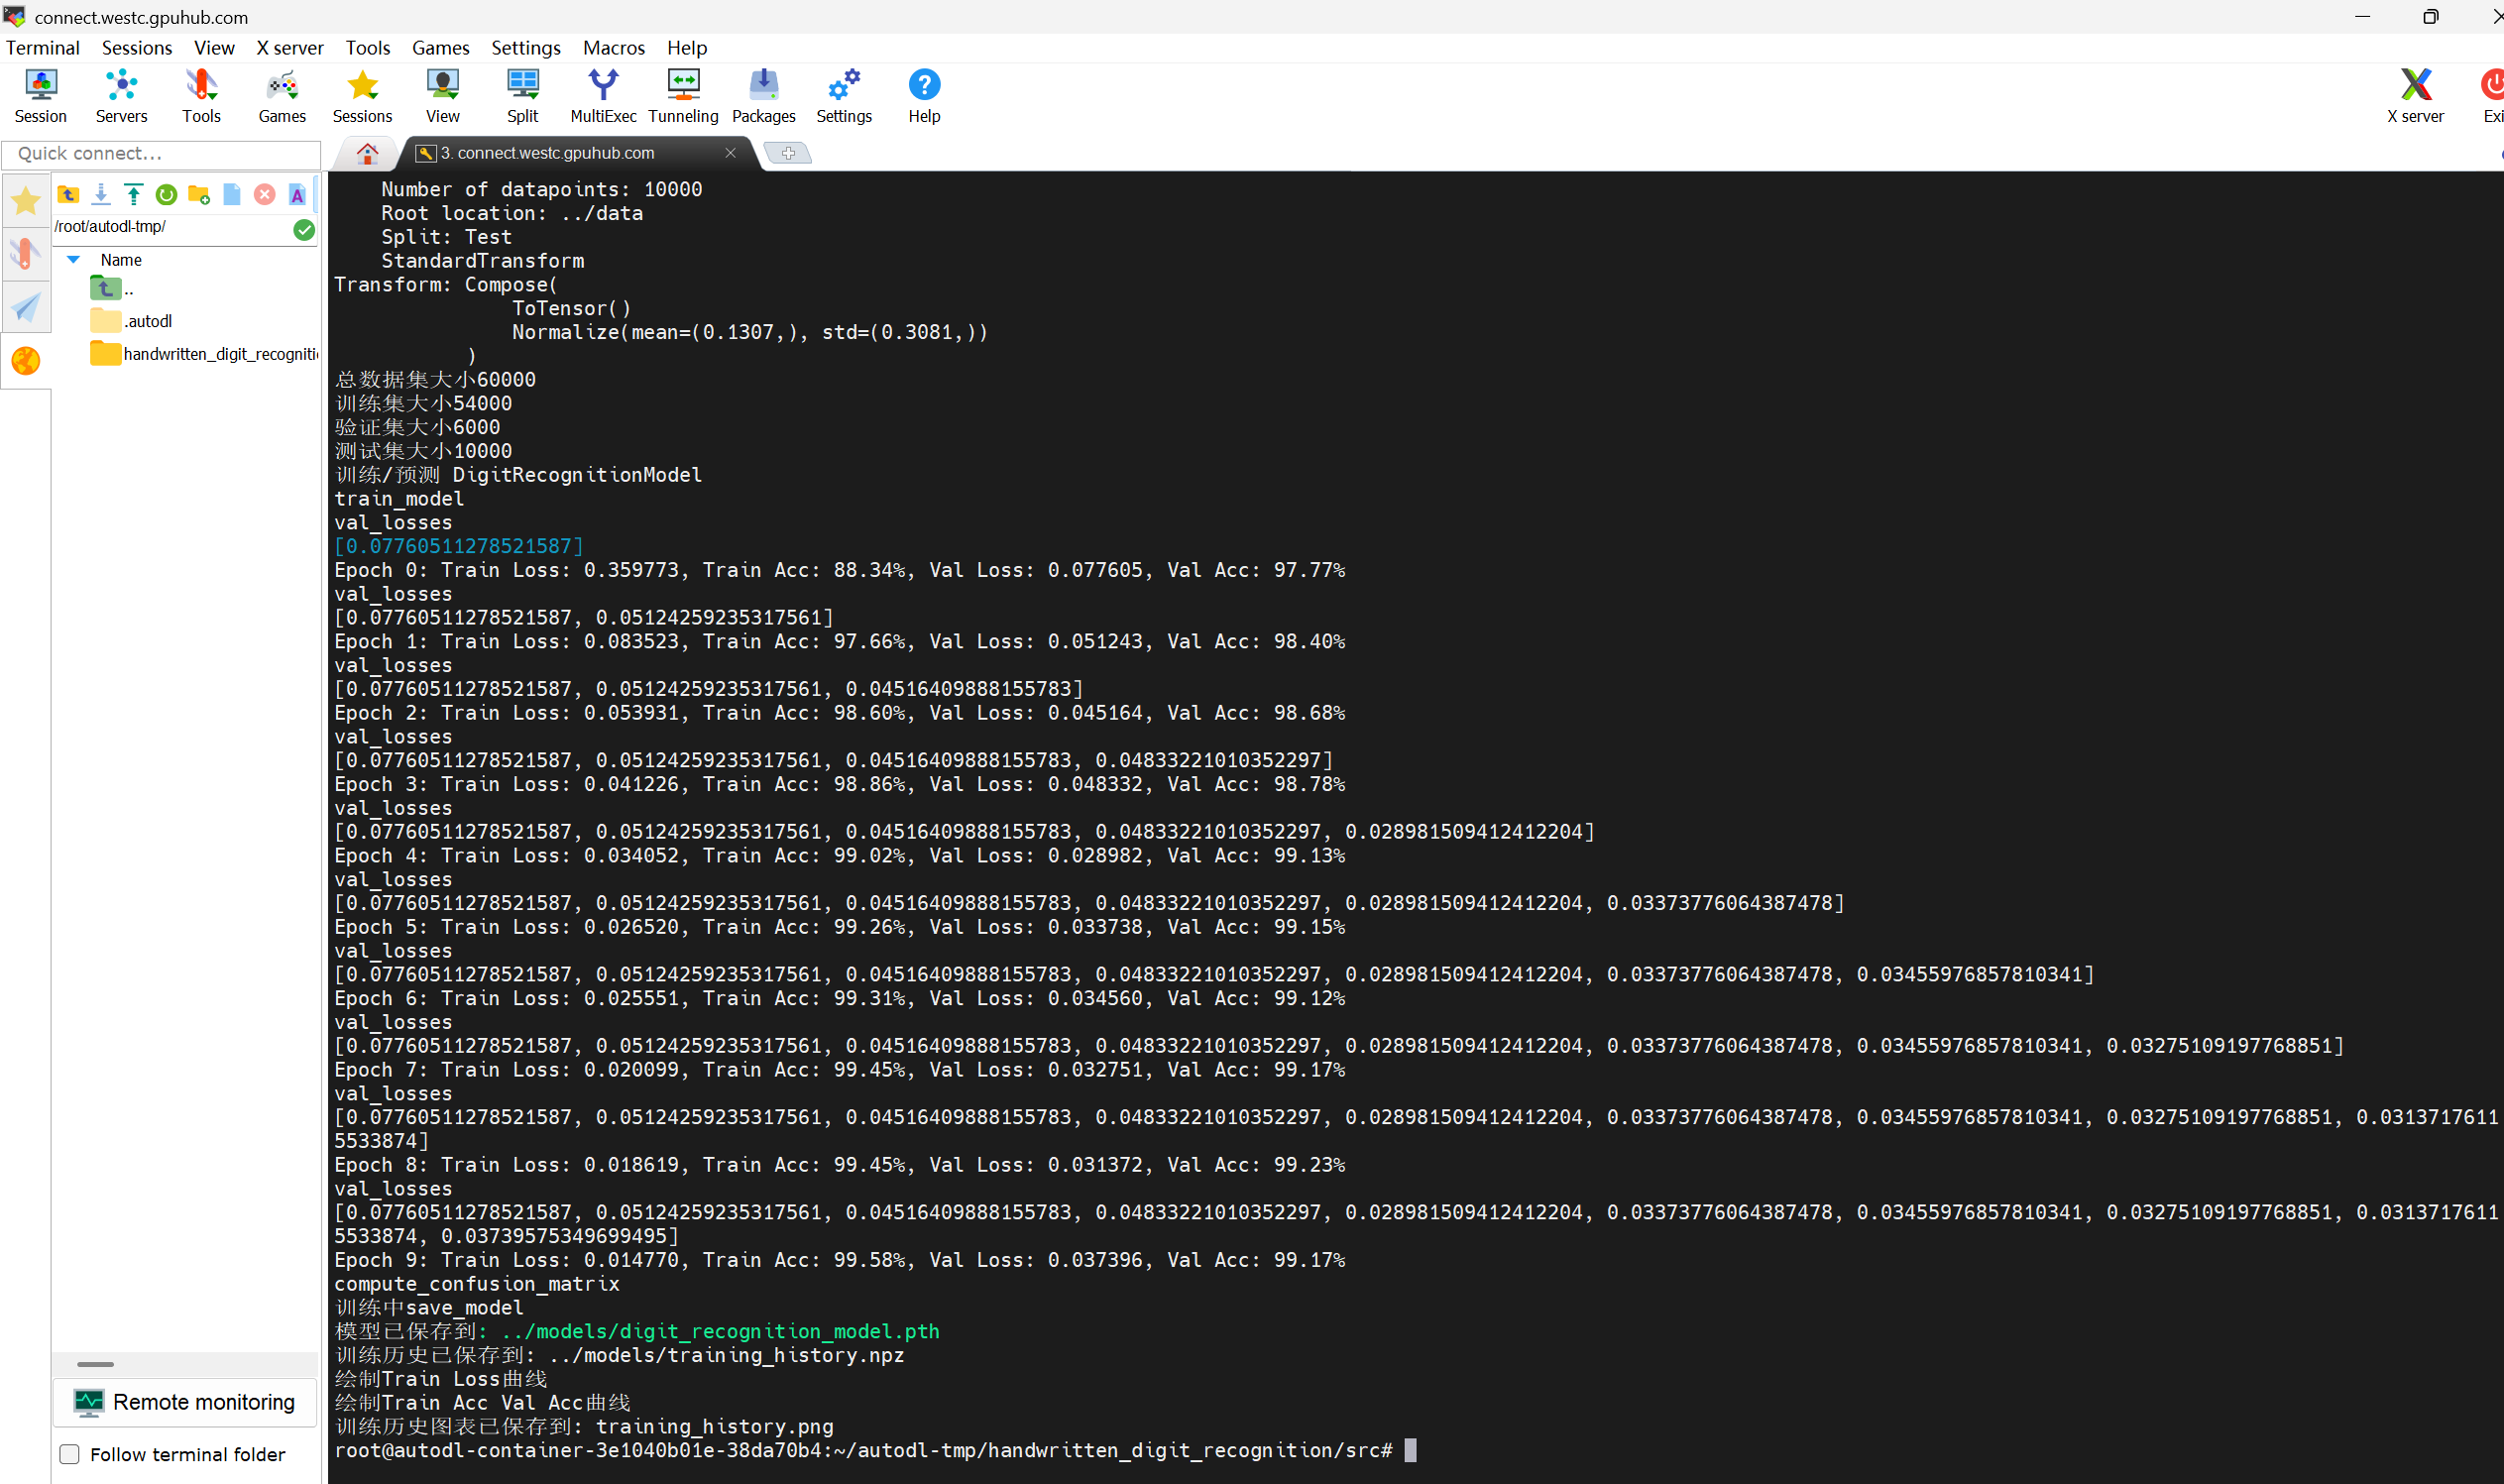Click the SFTP upload arrow icon
This screenshot has width=2504, height=1484.
pyautogui.click(x=133, y=194)
